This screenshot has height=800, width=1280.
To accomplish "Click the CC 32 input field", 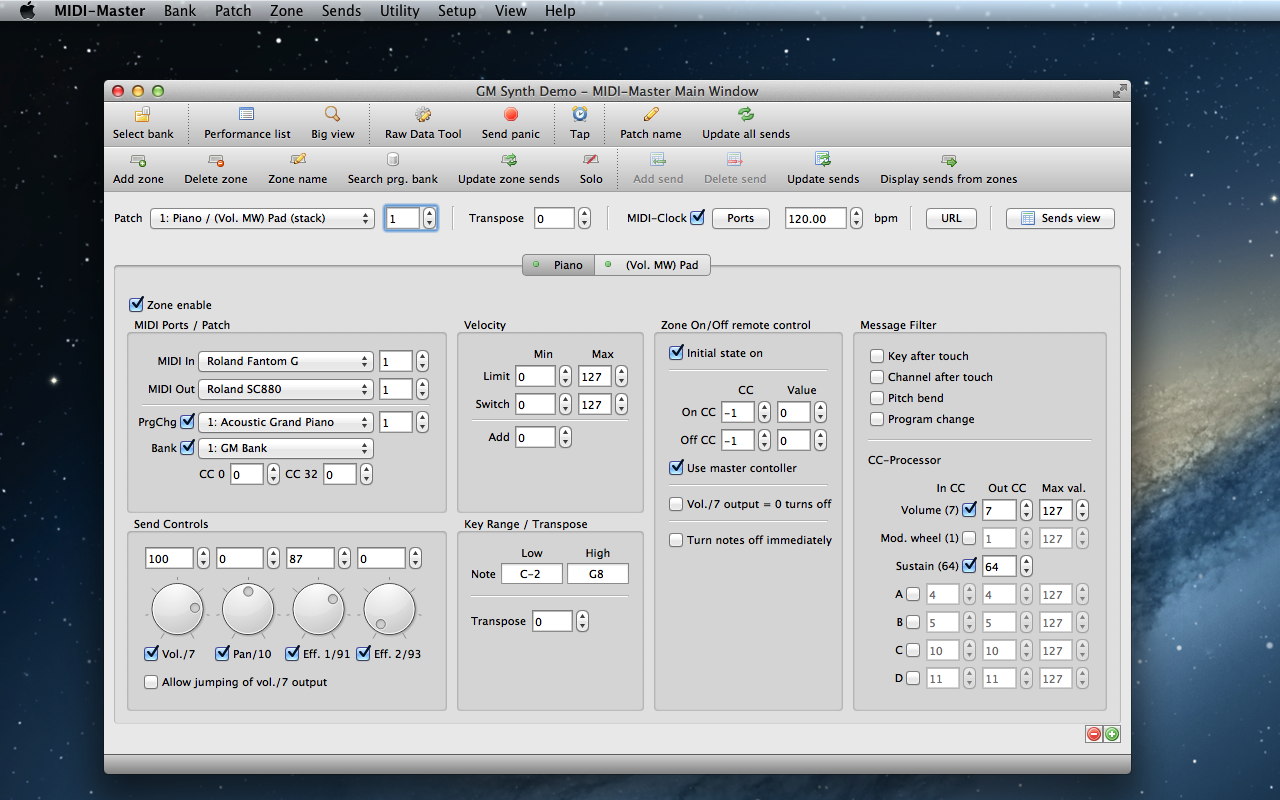I will point(340,474).
